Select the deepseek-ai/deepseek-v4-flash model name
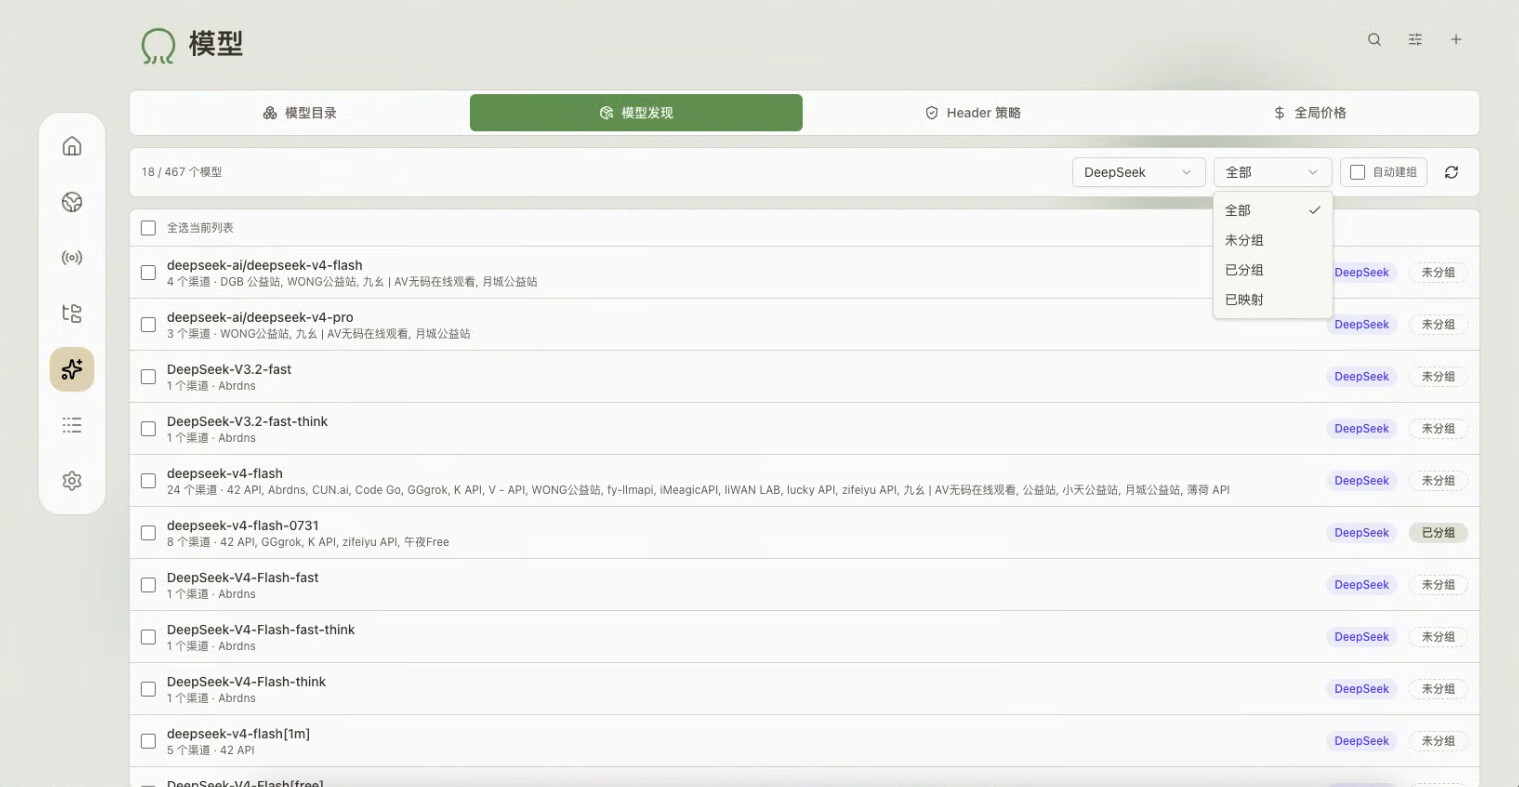The image size is (1519, 787). 264,265
